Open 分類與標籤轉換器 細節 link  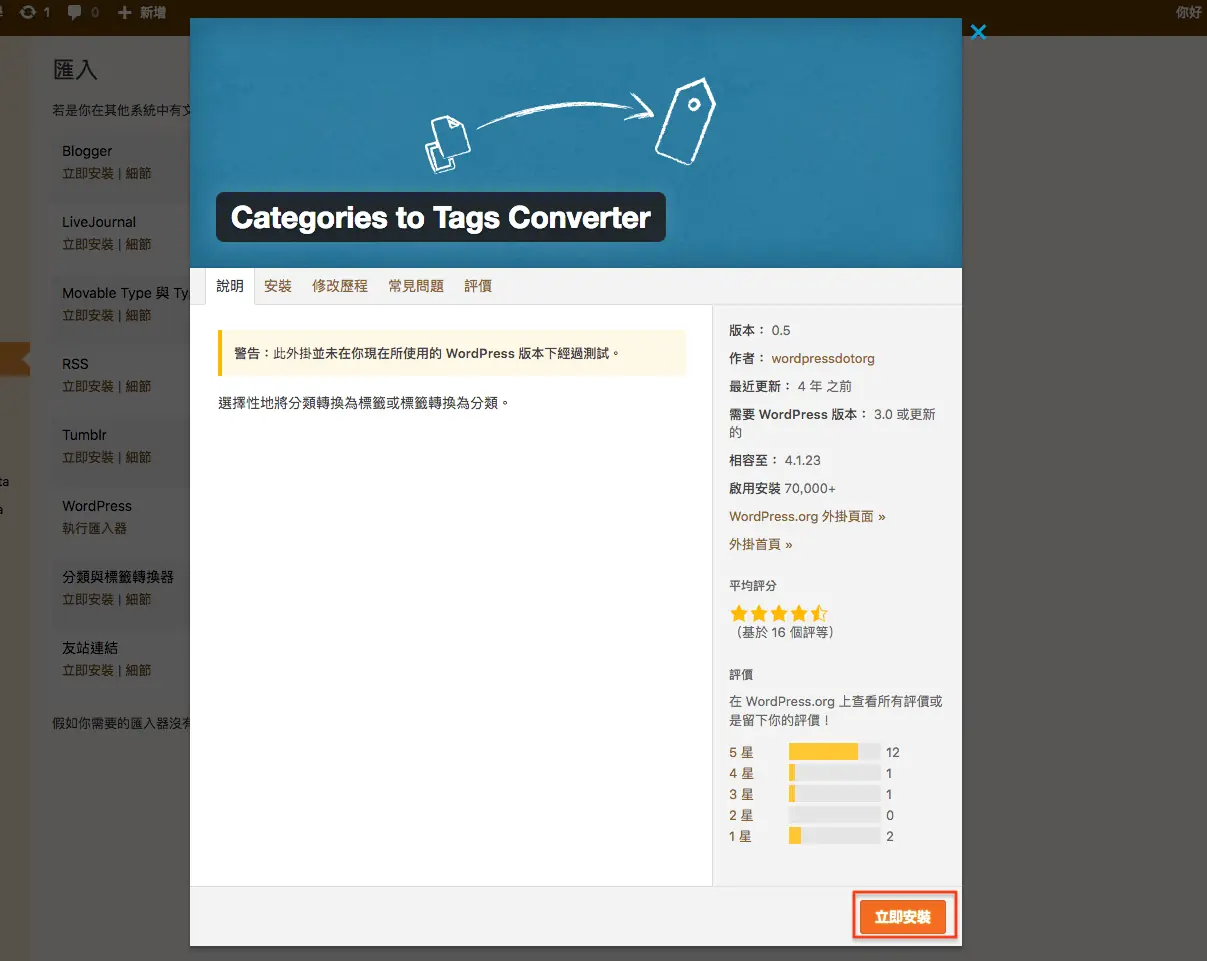139,599
